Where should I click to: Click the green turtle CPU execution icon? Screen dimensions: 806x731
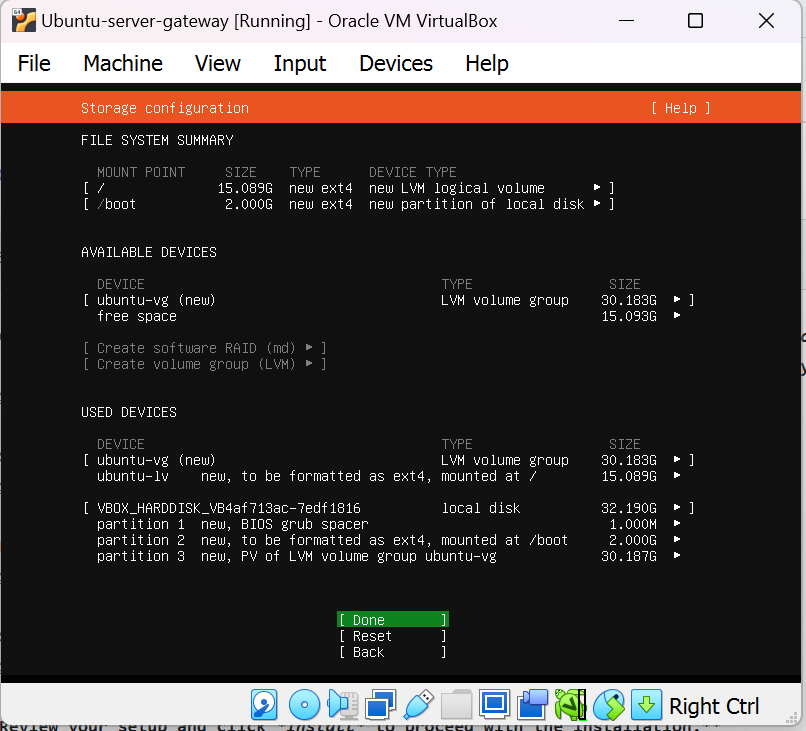point(570,705)
